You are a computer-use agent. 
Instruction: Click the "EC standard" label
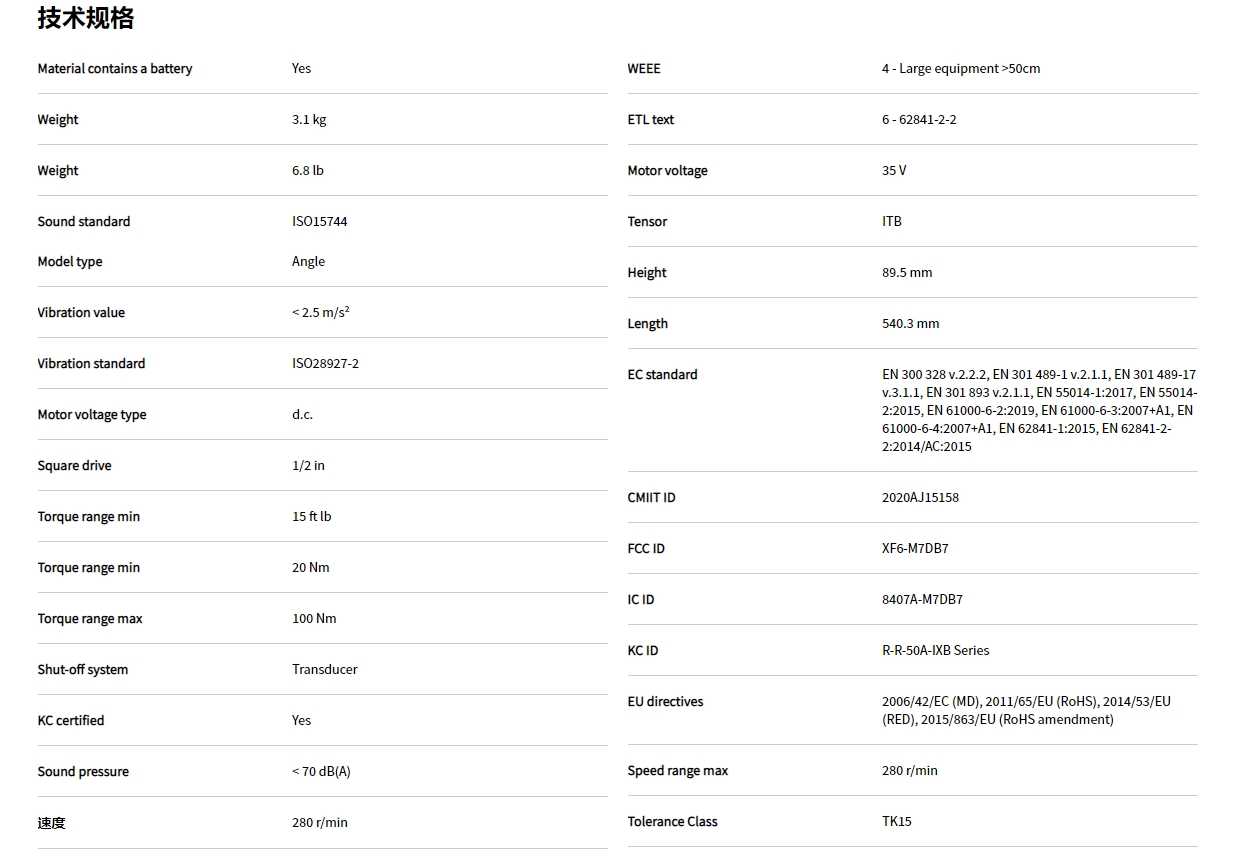(663, 375)
